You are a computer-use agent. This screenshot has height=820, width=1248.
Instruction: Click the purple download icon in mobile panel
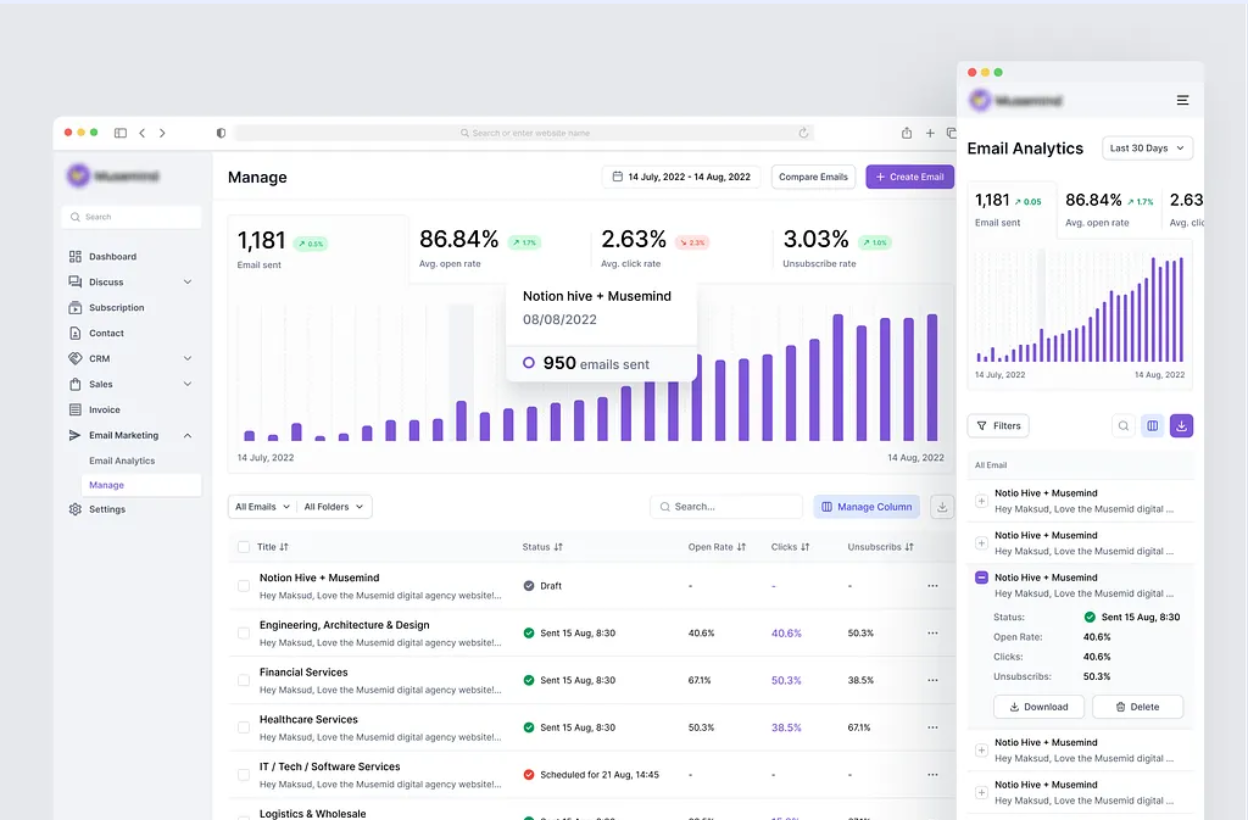click(x=1181, y=426)
